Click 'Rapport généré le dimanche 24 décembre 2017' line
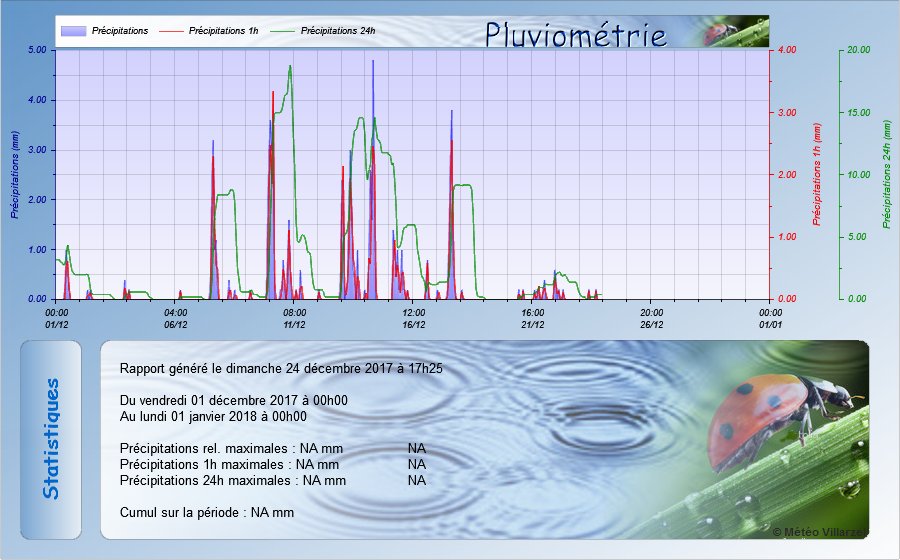Image resolution: width=900 pixels, height=560 pixels. tap(281, 368)
